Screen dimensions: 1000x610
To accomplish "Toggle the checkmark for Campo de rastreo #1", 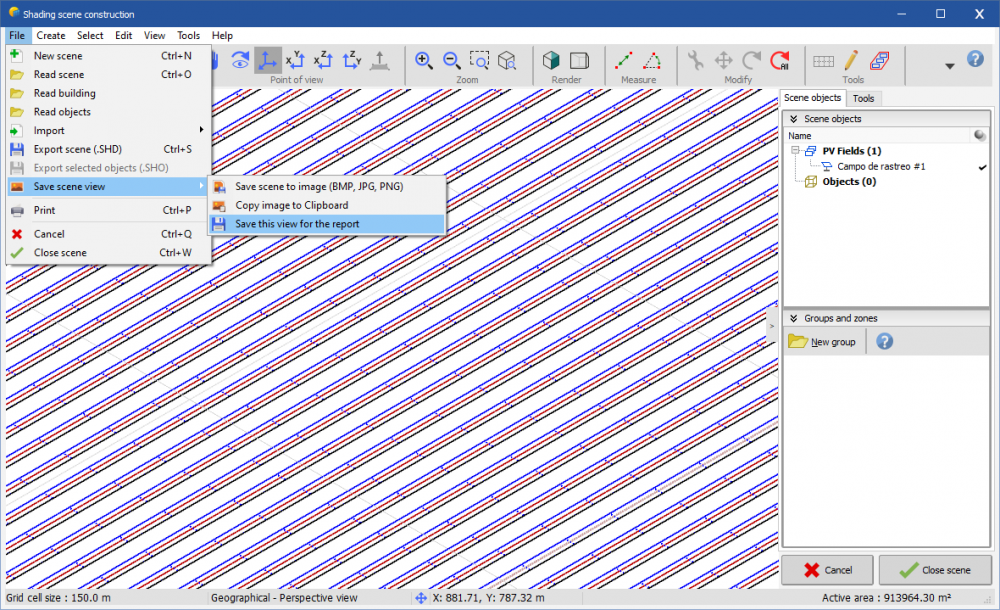I will pyautogui.click(x=982, y=167).
